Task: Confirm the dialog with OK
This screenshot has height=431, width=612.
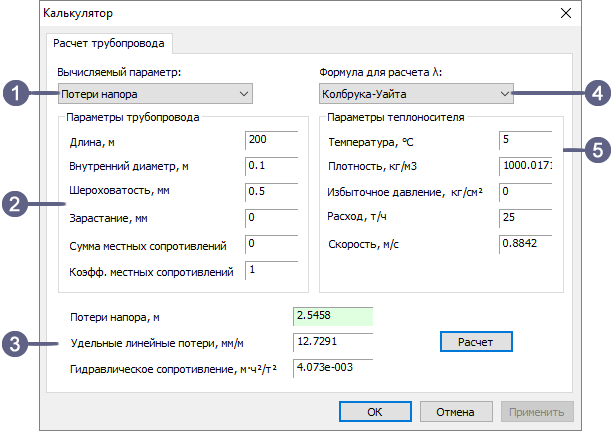Action: point(374,411)
